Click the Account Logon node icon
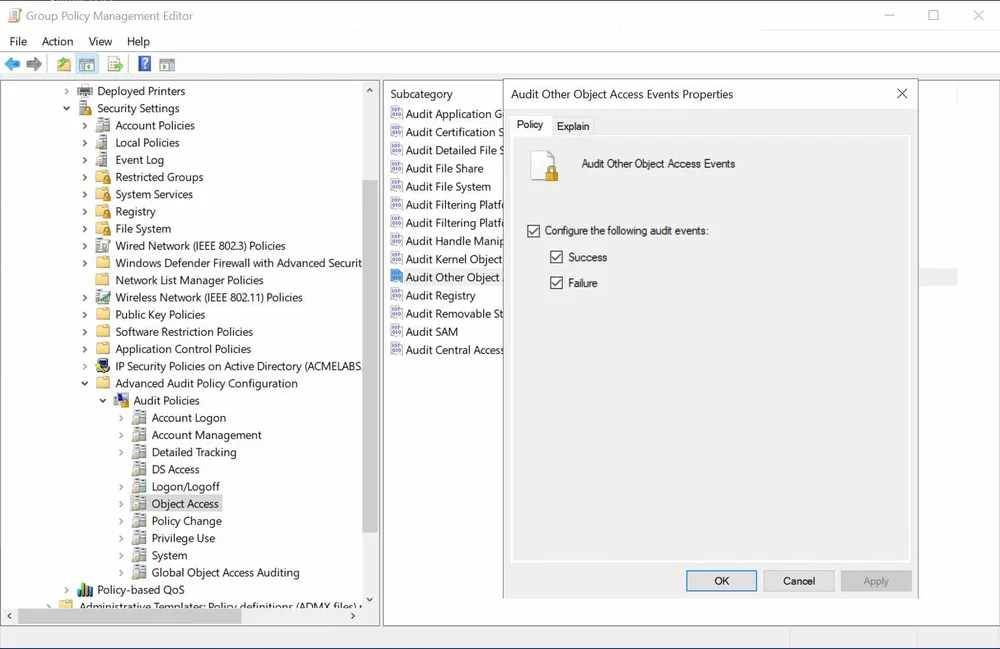1000x649 pixels. coord(139,418)
